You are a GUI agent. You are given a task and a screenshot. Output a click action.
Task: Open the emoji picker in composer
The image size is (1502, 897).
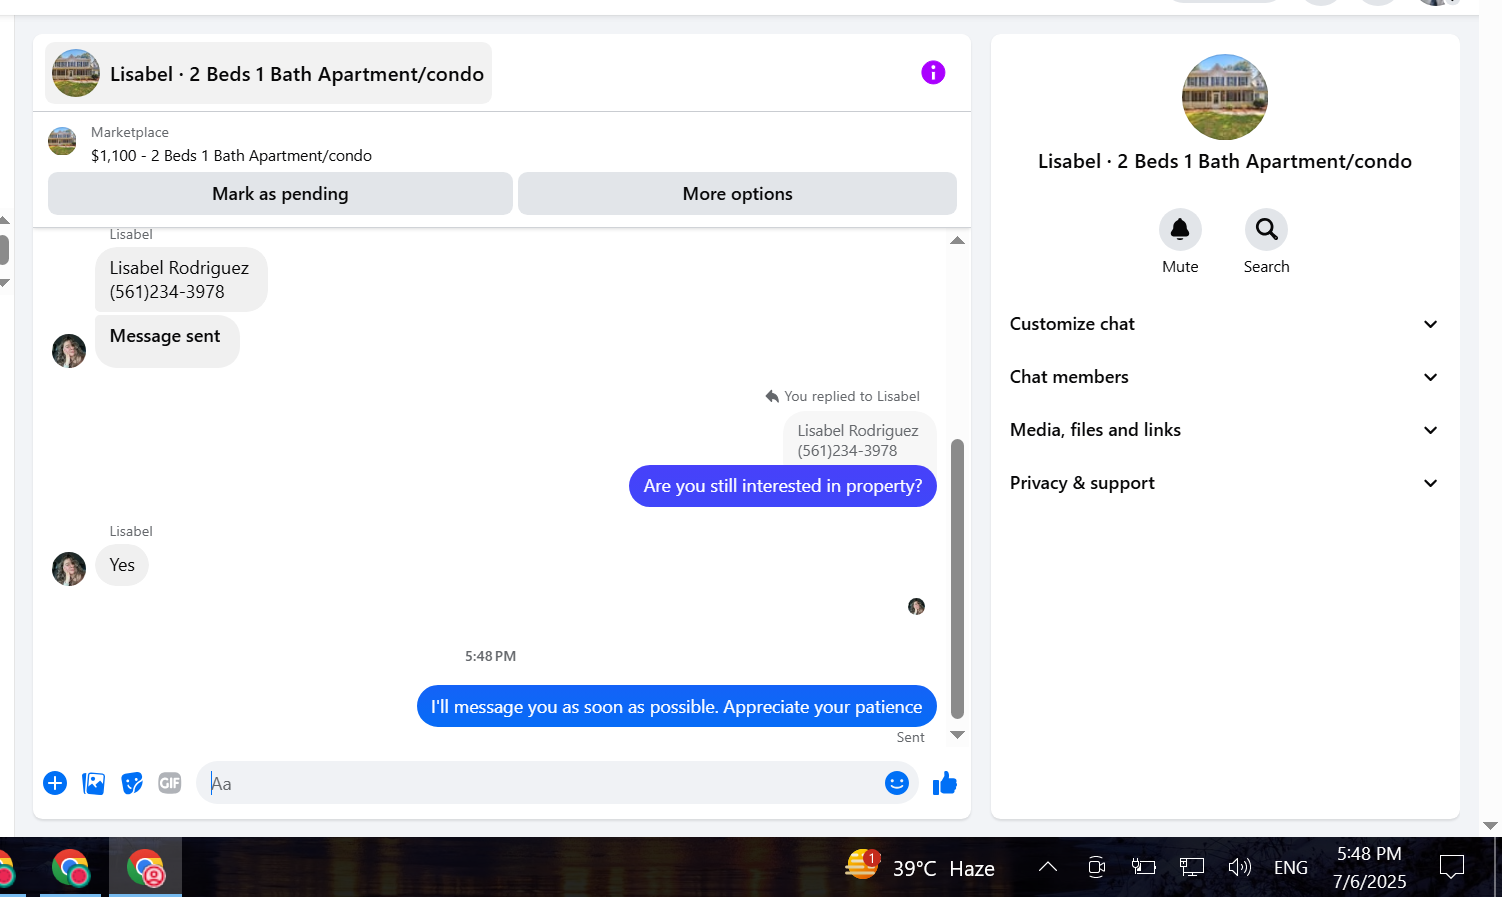click(897, 783)
